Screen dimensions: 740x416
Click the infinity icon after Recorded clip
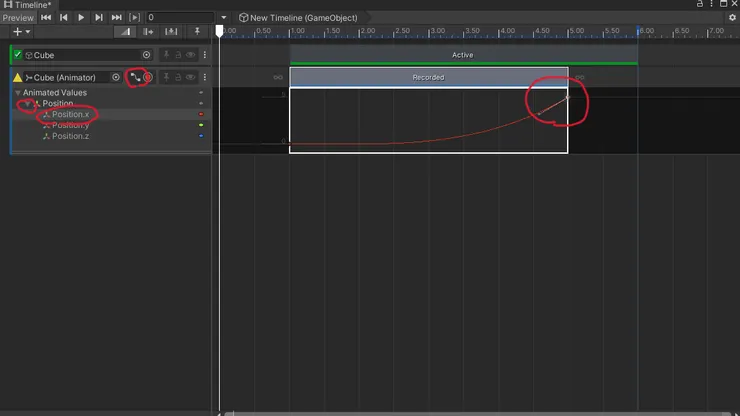(580, 77)
